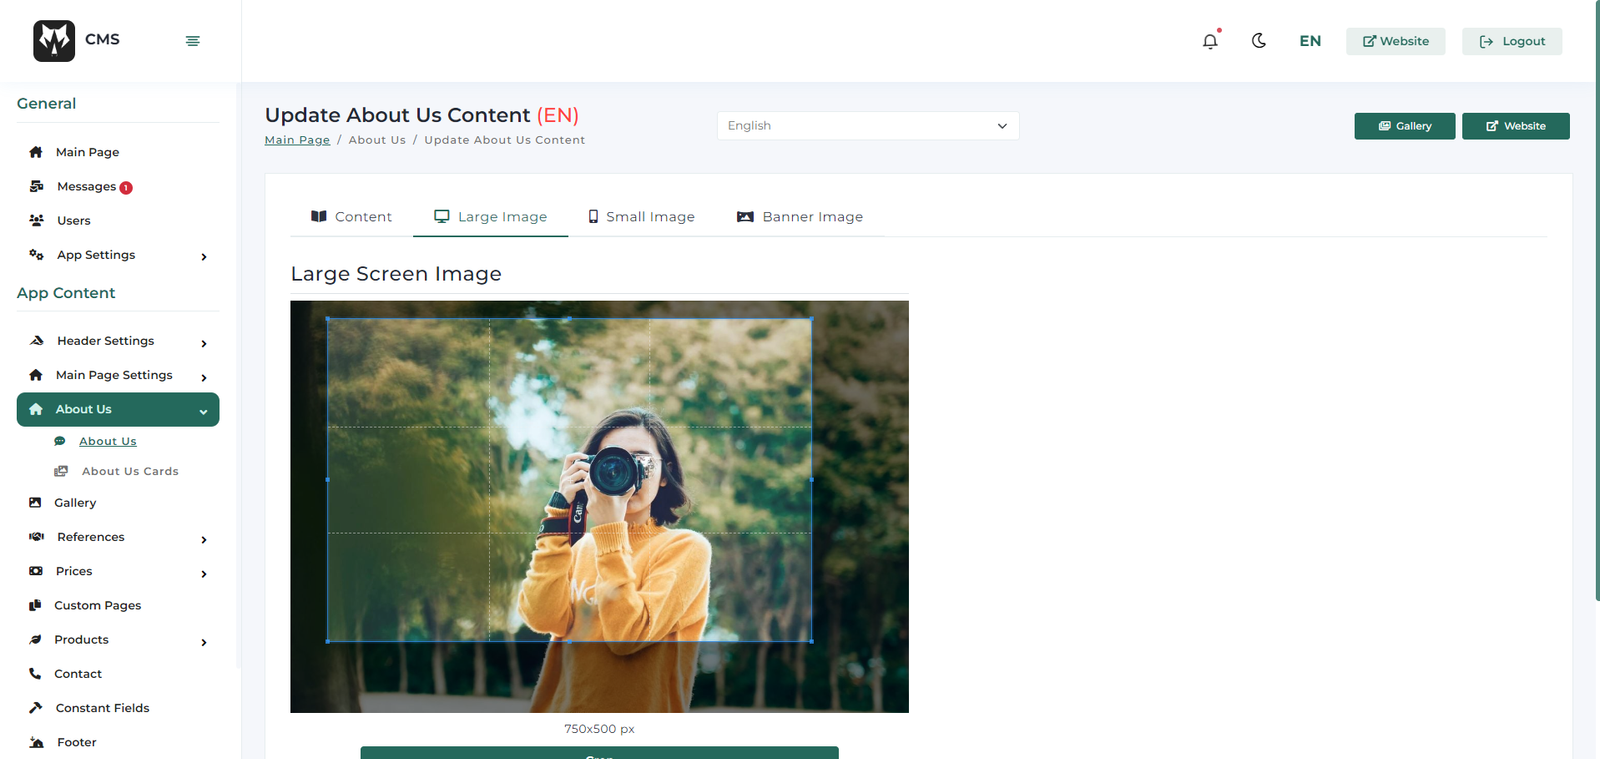1600x759 pixels.
Task: Click the crop box right-edge handle
Action: (x=811, y=480)
